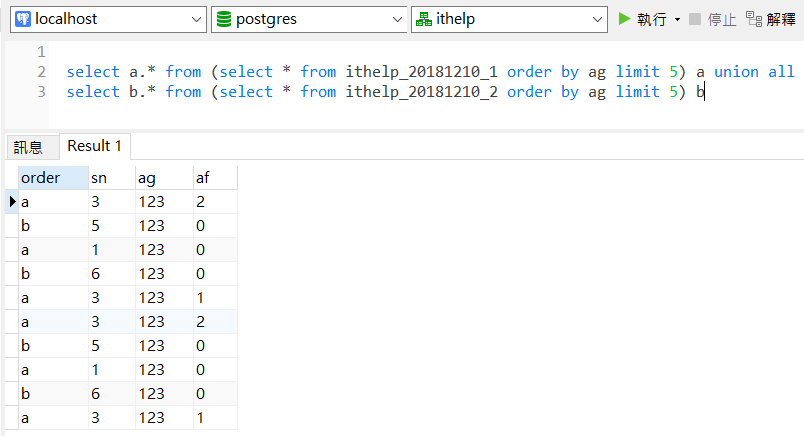Viewport: 804px width, 436px height.
Task: Click the green Run (執行) play icon
Action: click(624, 19)
